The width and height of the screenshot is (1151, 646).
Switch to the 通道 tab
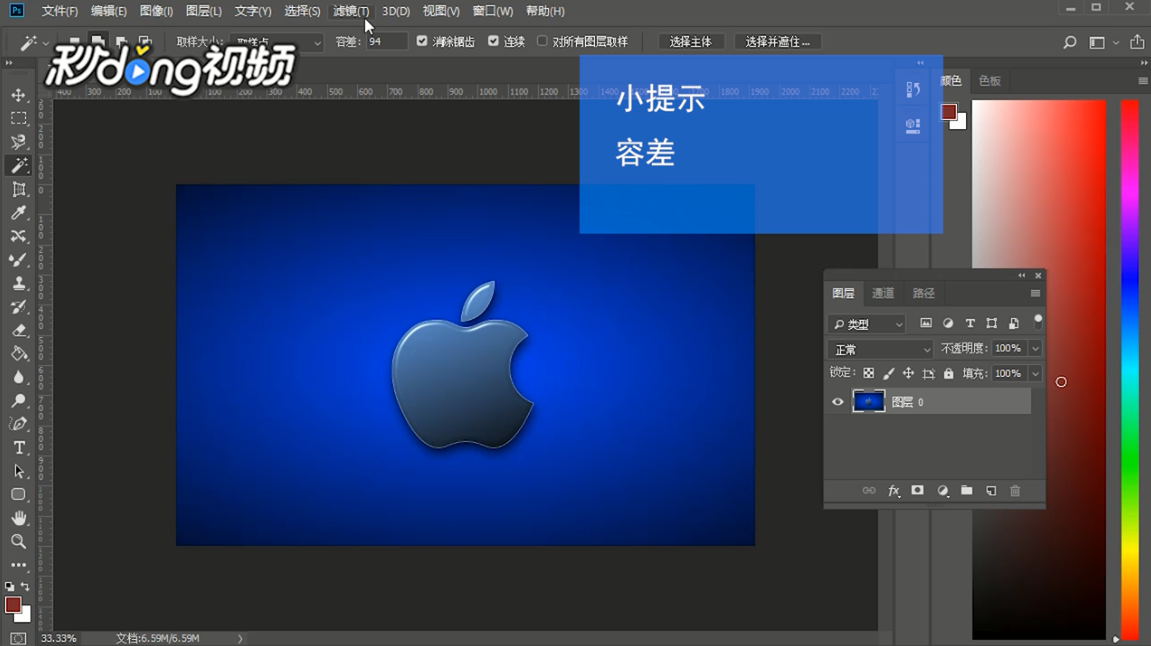[882, 293]
